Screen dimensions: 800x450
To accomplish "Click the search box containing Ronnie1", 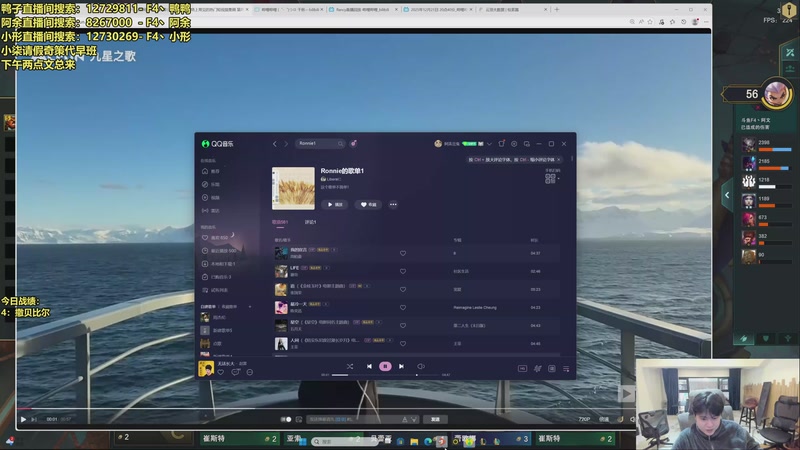I will (x=320, y=144).
